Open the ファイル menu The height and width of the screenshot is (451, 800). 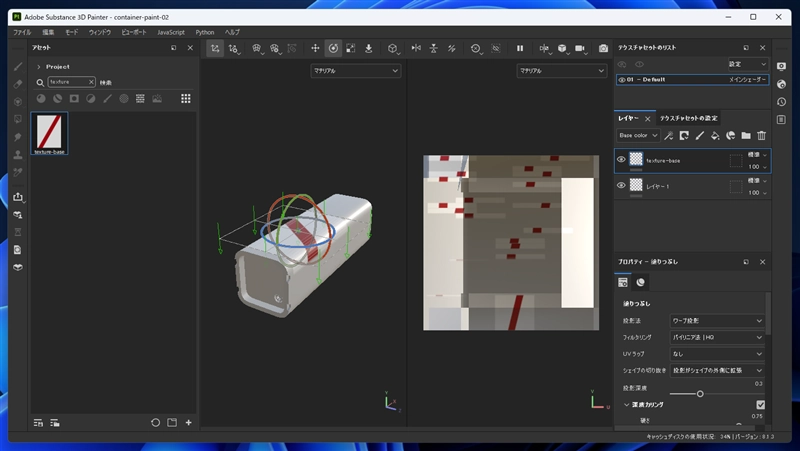point(22,32)
